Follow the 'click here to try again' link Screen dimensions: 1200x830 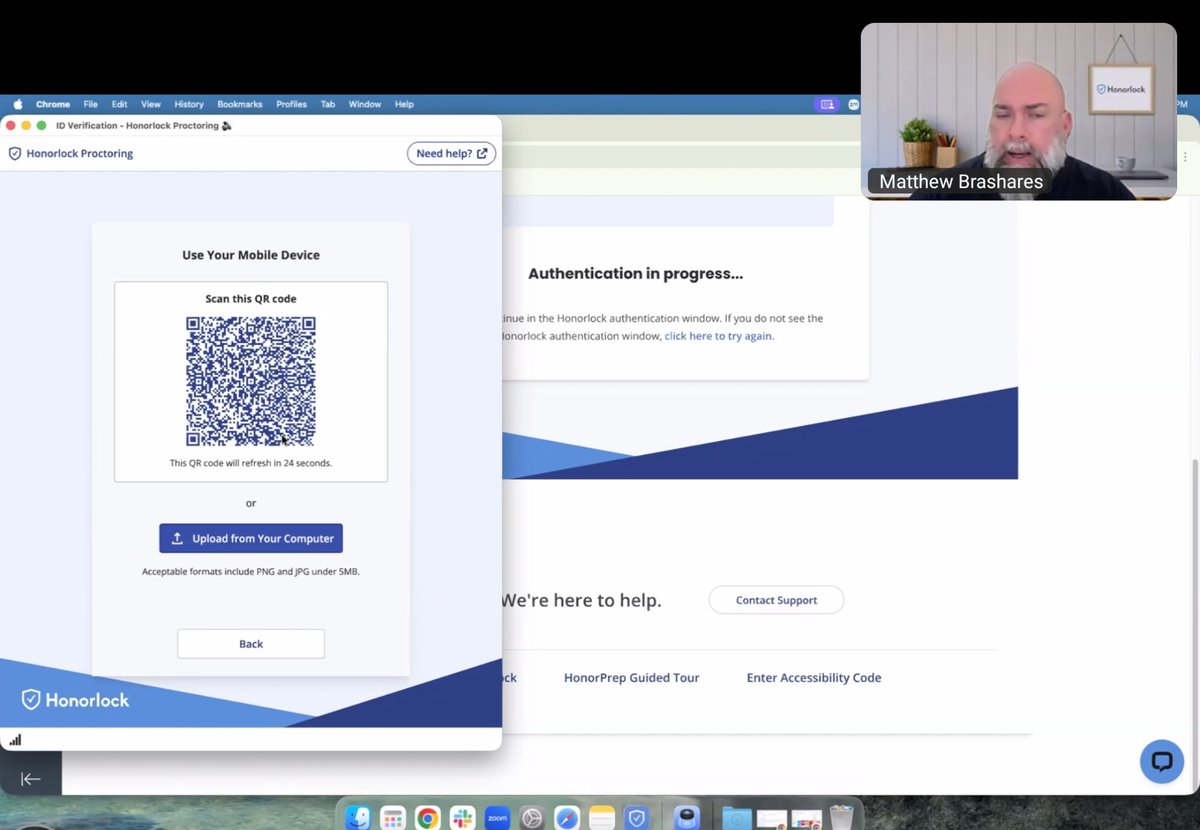[719, 336]
